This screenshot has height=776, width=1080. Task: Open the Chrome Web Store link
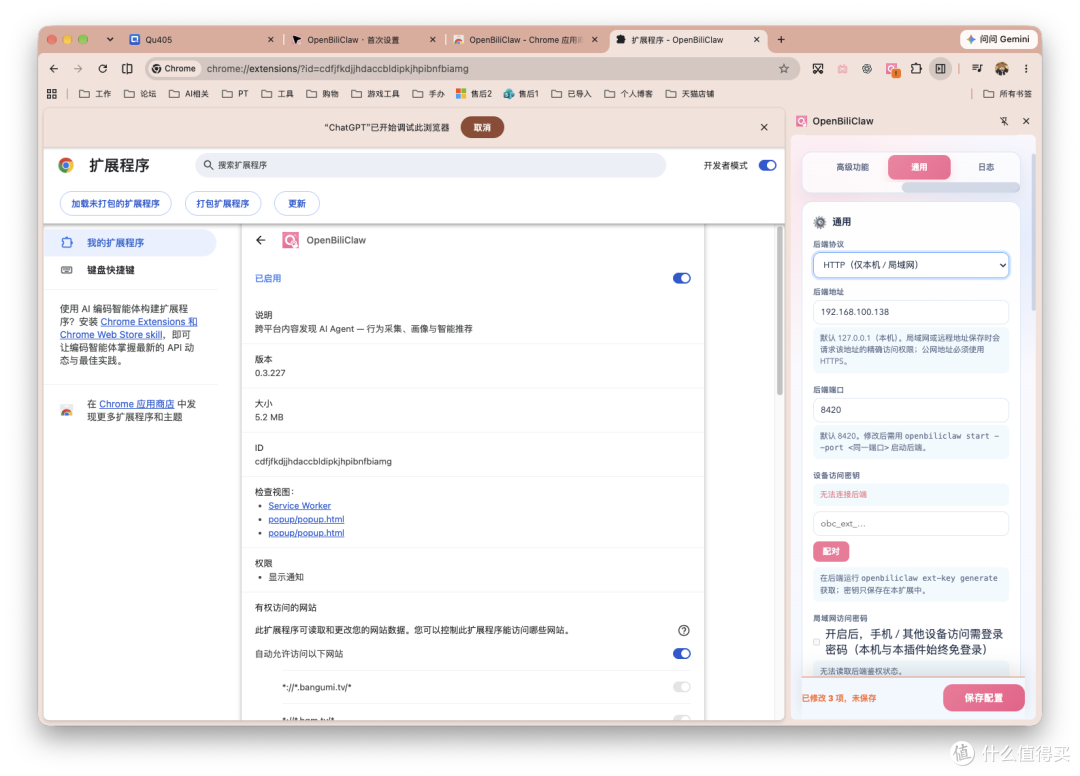tap(136, 404)
